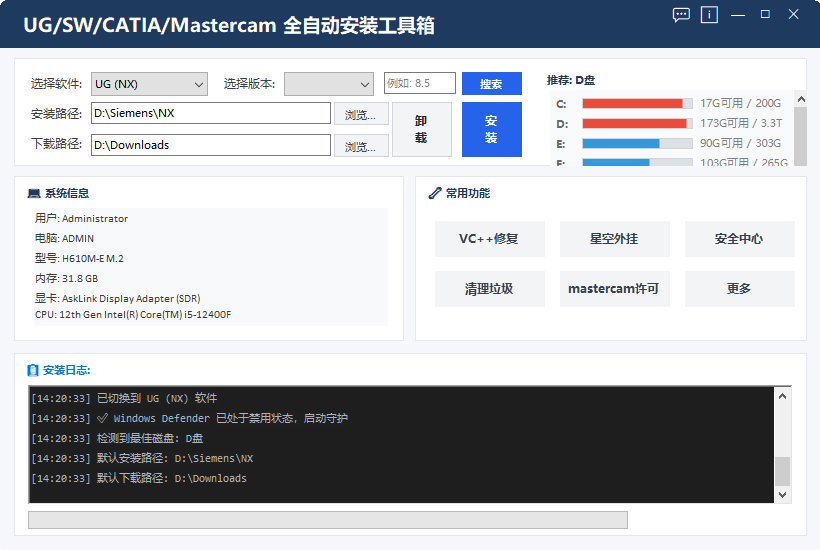The height and width of the screenshot is (550, 820).
Task: Click the install log scrollbar thumb
Action: pos(782,471)
